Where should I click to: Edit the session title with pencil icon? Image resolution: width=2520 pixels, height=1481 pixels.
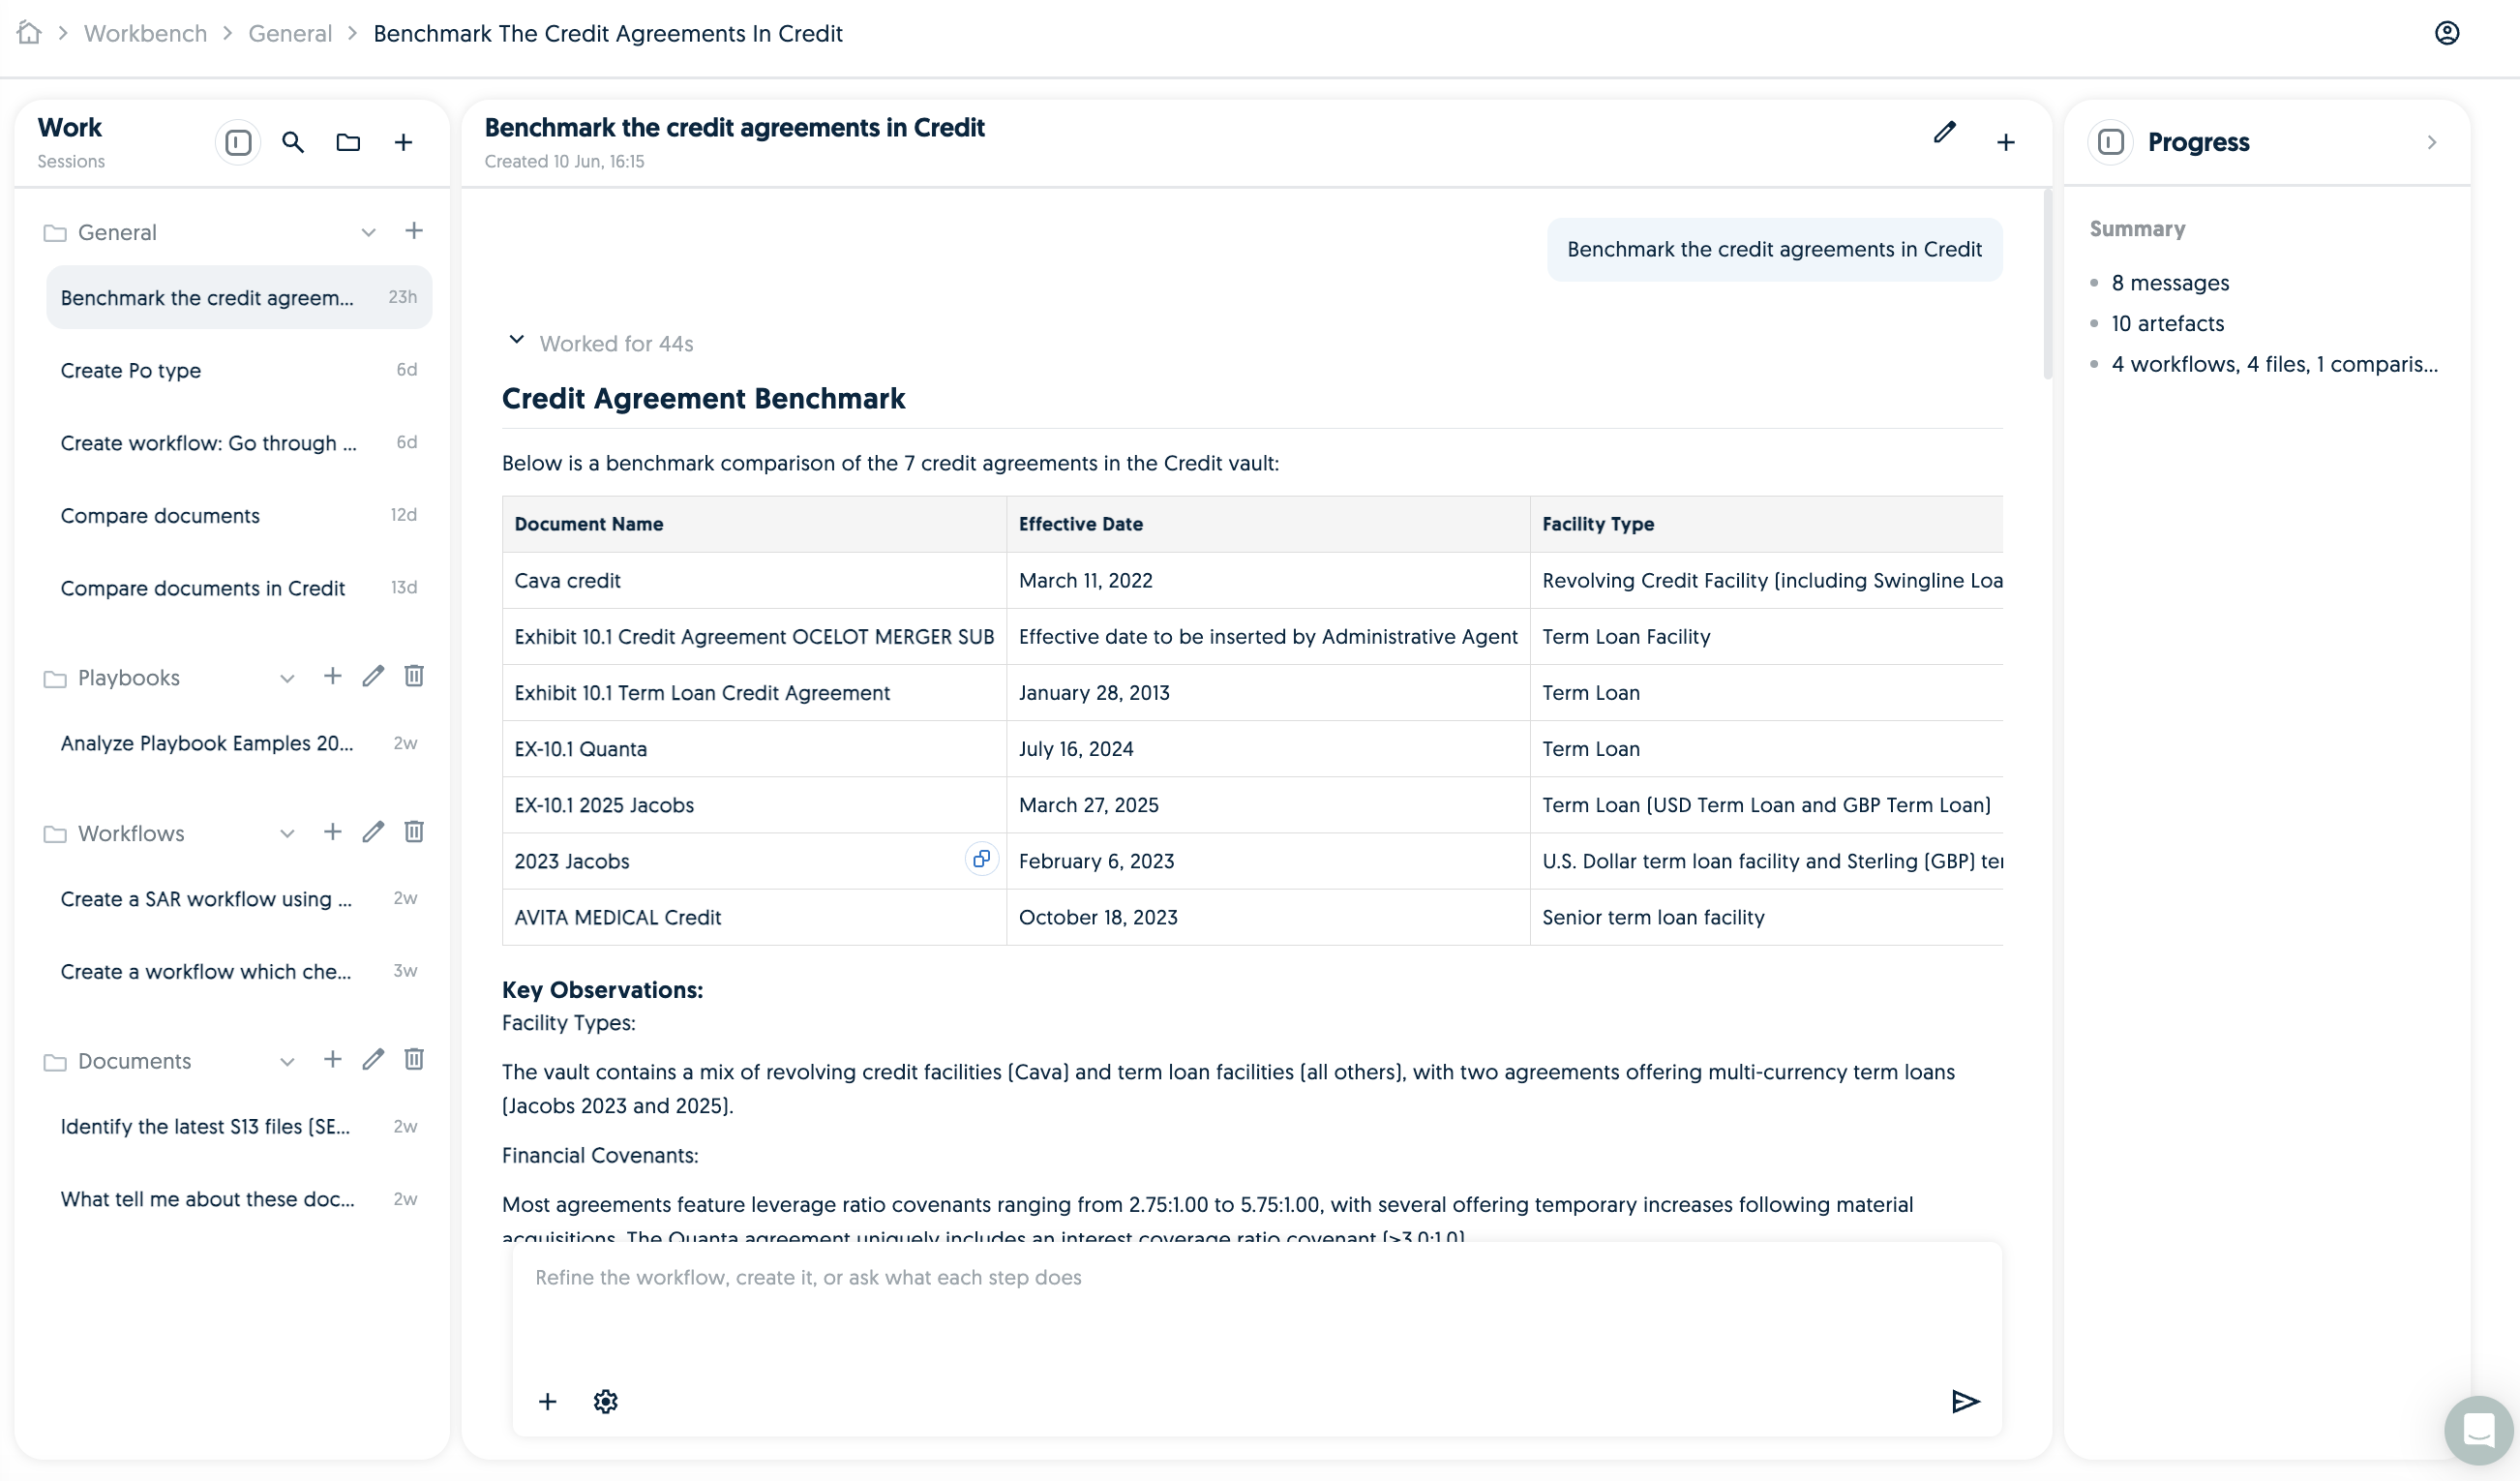click(1944, 132)
